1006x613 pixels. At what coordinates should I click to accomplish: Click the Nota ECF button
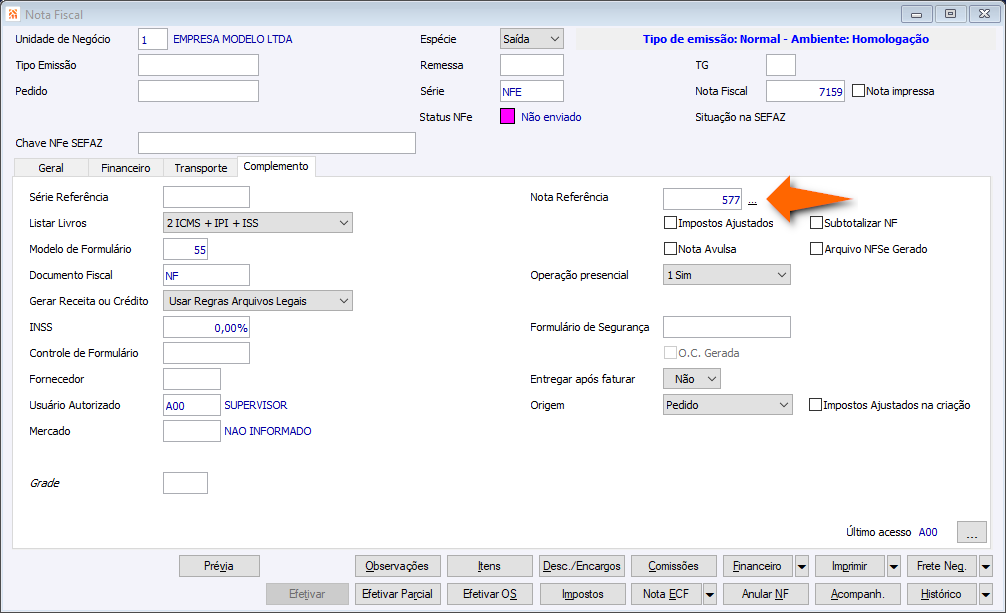pyautogui.click(x=666, y=594)
